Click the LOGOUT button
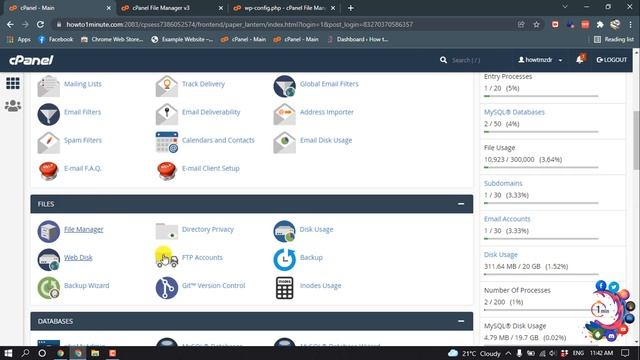Image resolution: width=640 pixels, height=360 pixels. point(611,60)
